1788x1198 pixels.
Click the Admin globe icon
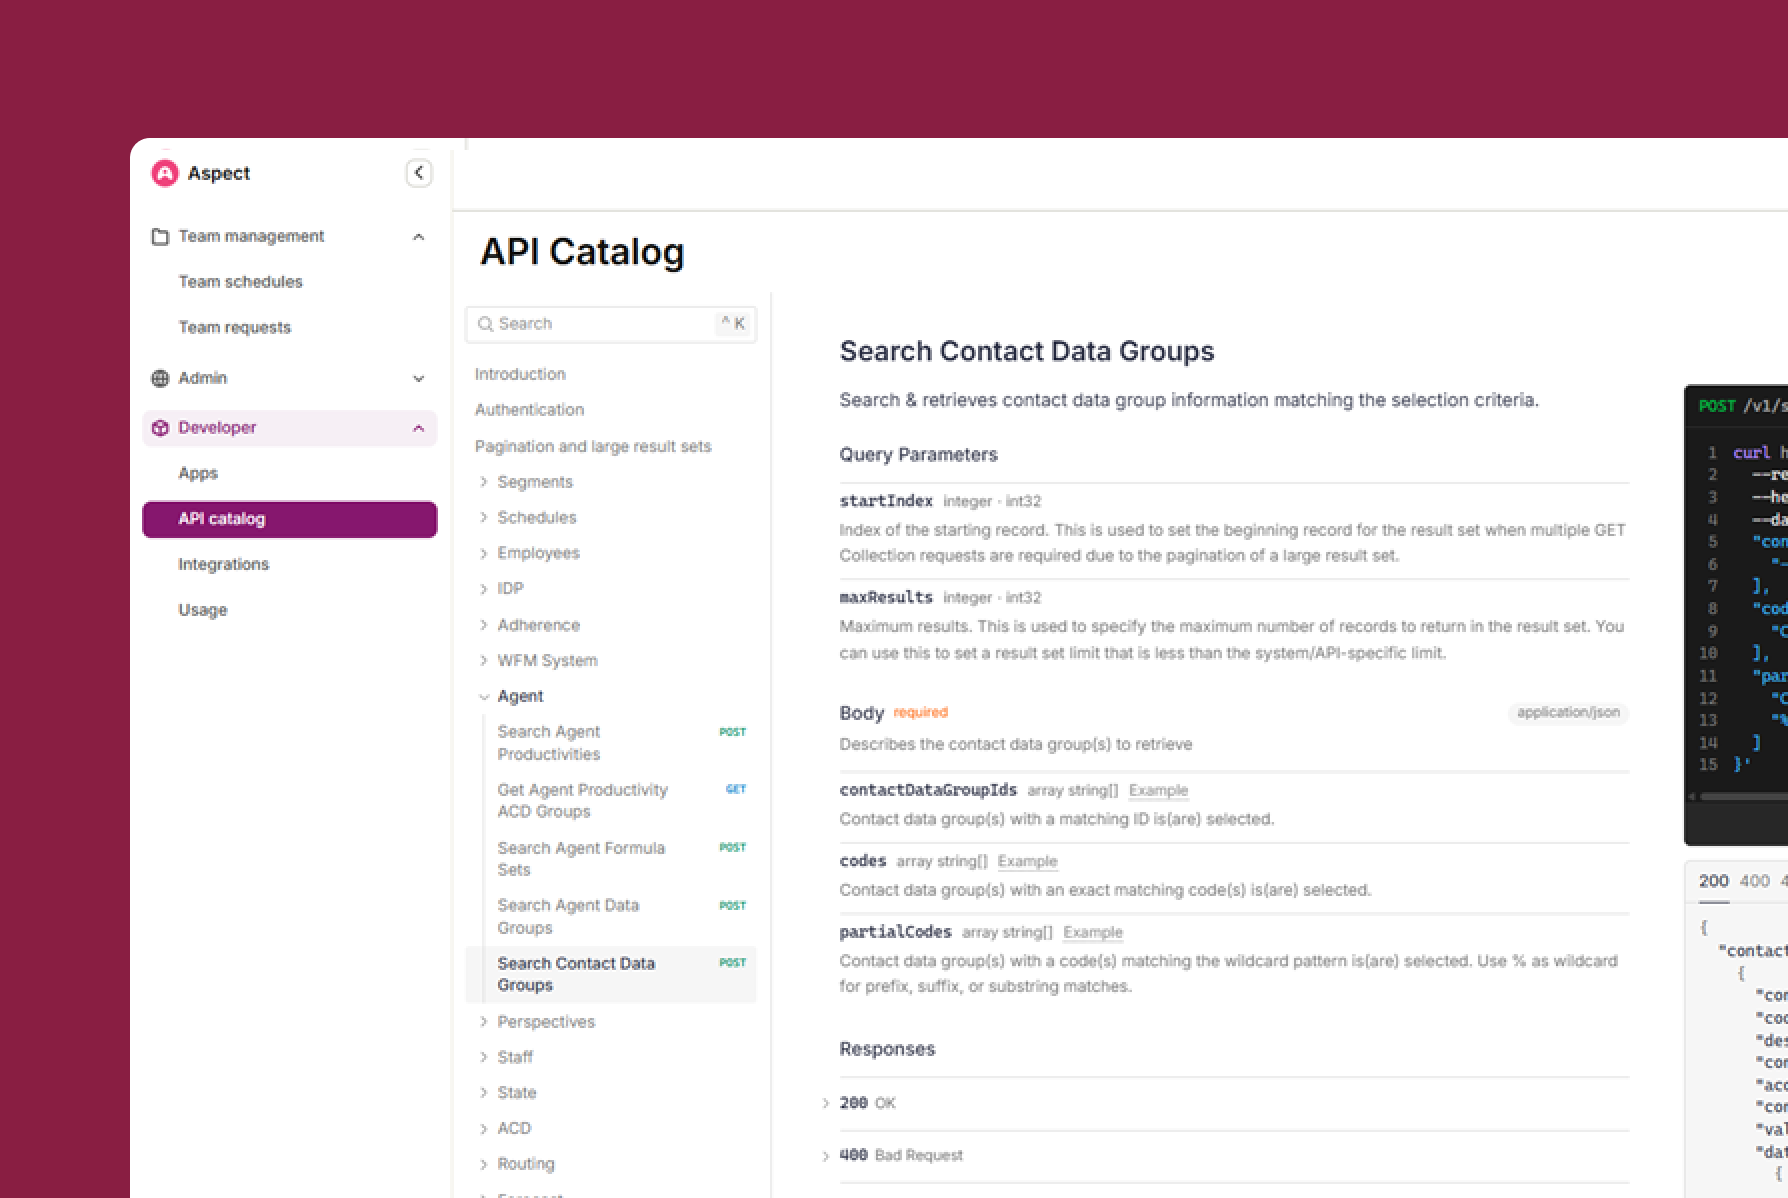click(x=160, y=378)
